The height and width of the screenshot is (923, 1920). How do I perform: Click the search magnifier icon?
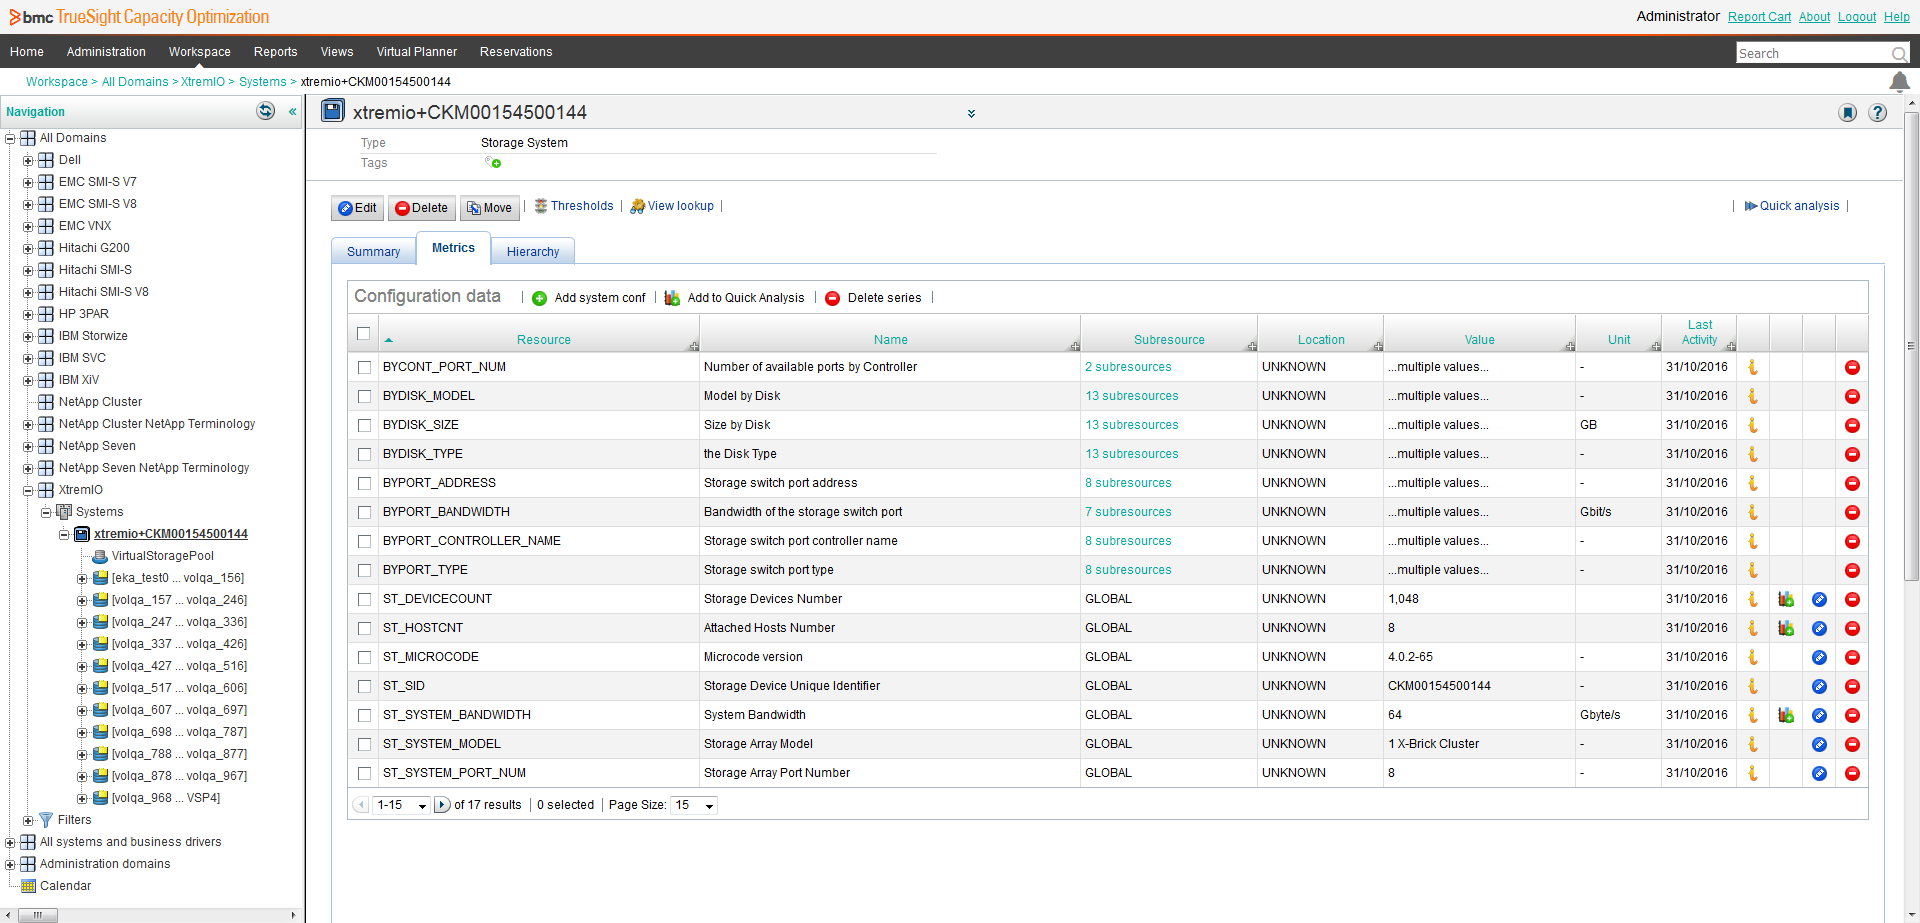1898,54
